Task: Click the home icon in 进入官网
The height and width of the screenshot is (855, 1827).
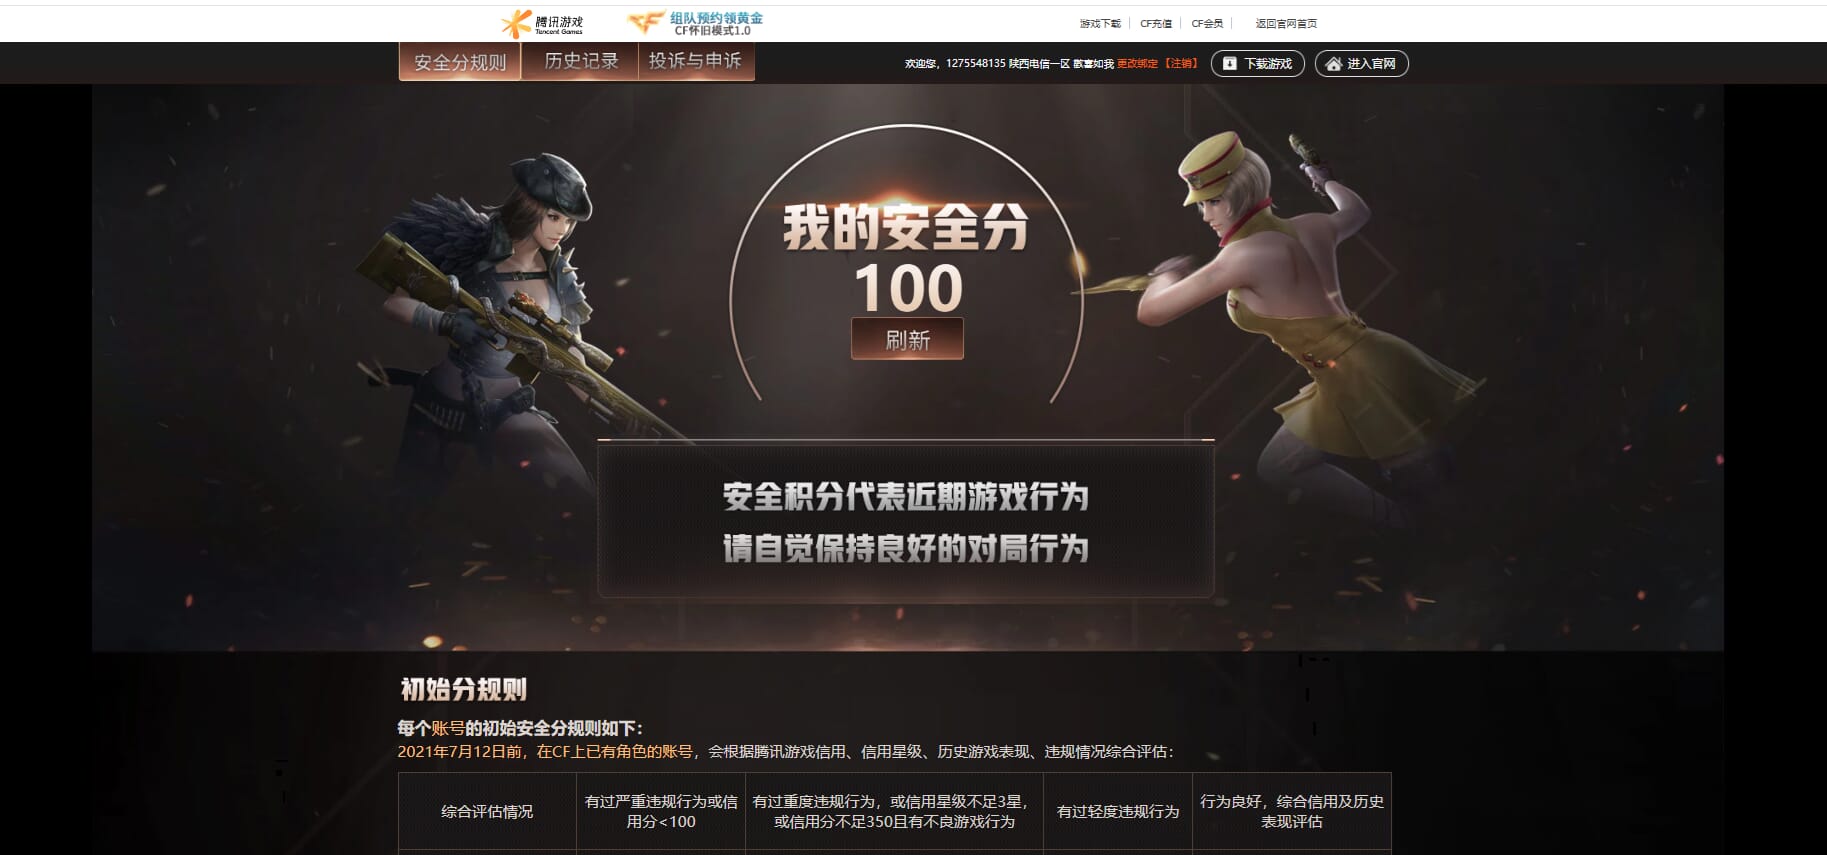Action: (x=1333, y=63)
